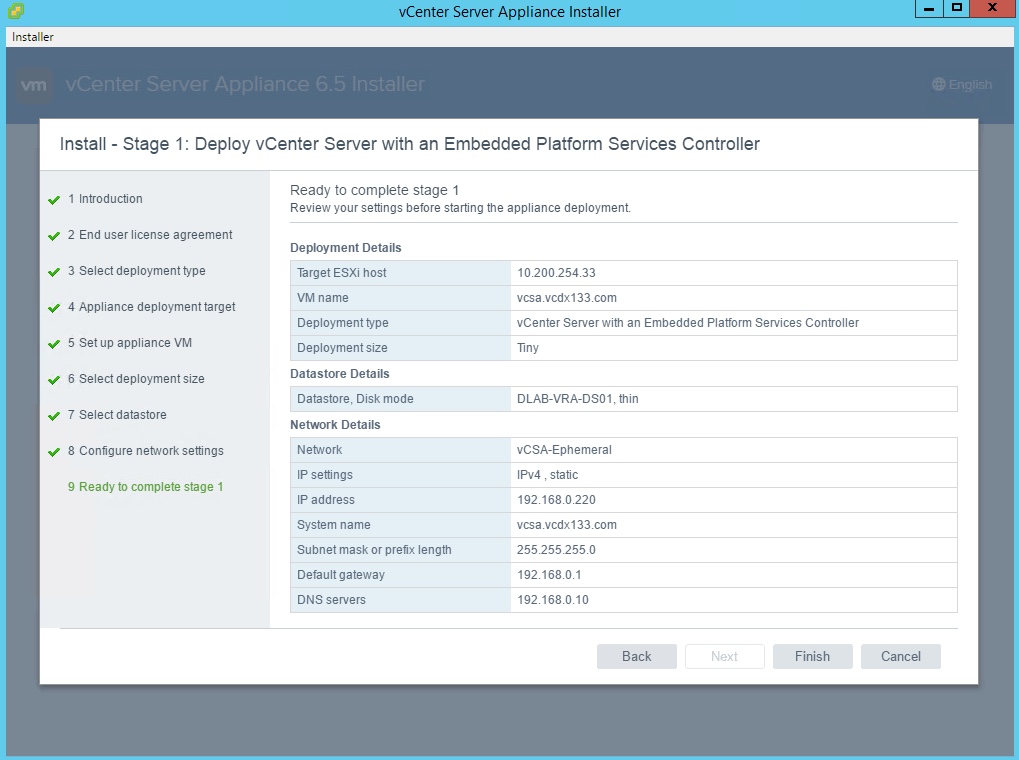This screenshot has width=1019, height=760.
Task: Maximize the installer window
Action: tap(957, 9)
